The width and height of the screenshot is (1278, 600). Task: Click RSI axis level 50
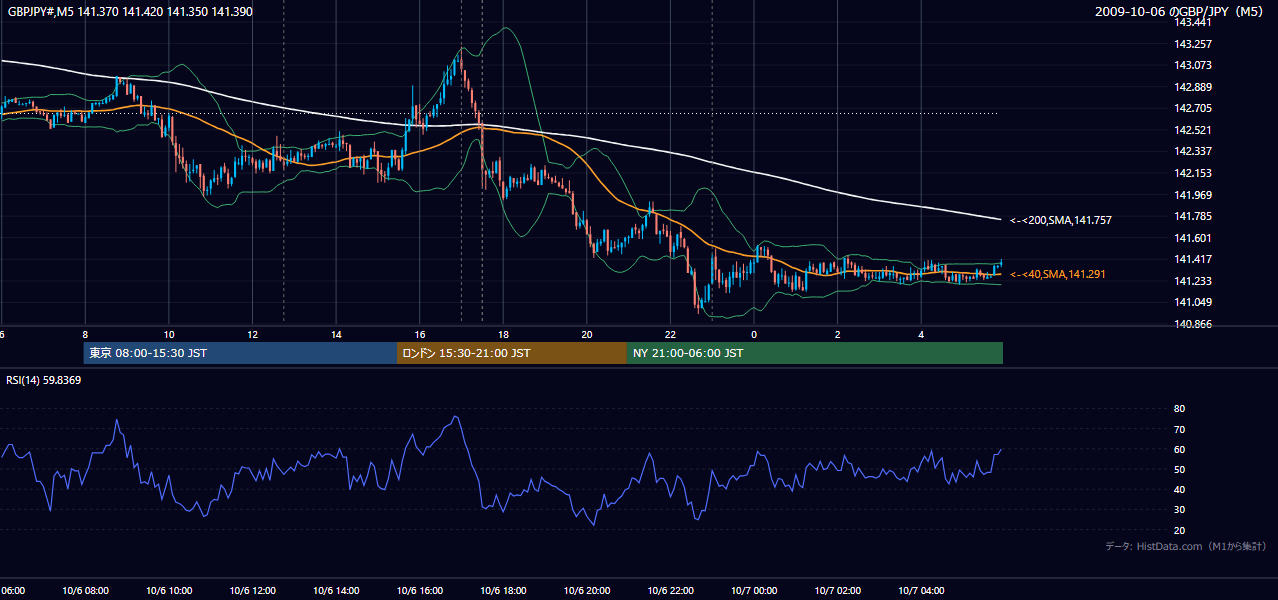(1179, 469)
